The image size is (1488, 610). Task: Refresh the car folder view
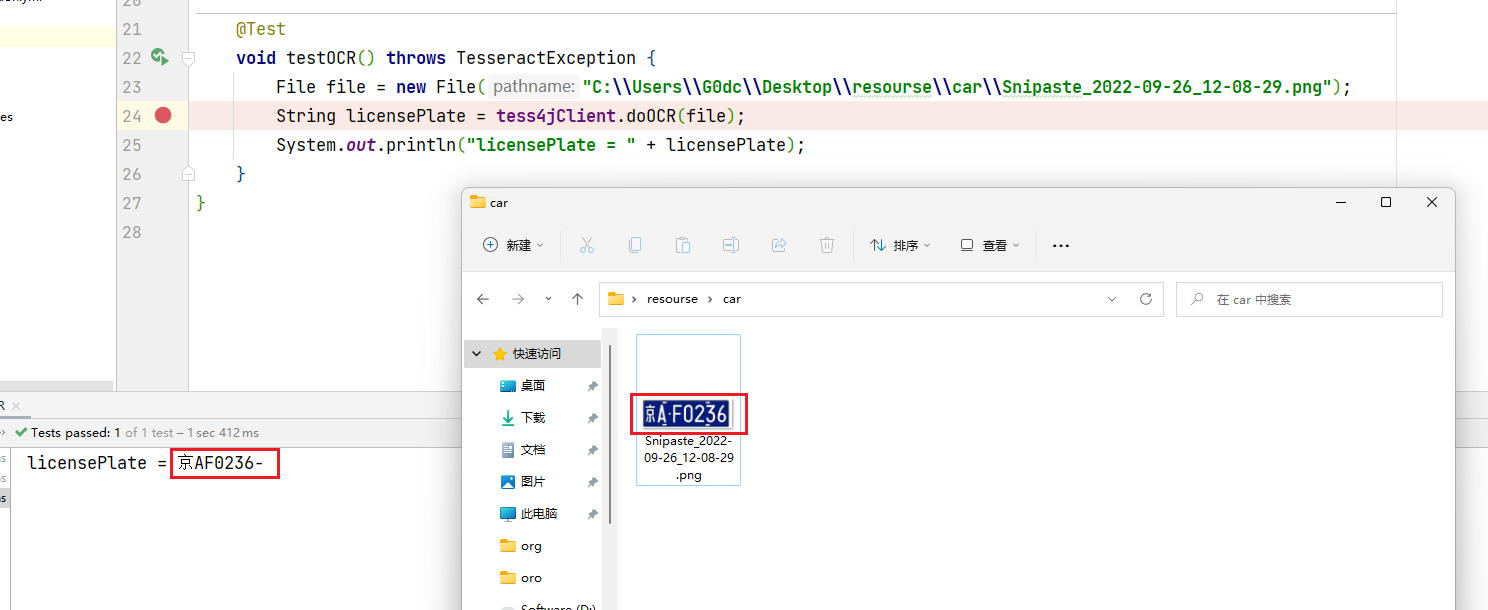1146,299
